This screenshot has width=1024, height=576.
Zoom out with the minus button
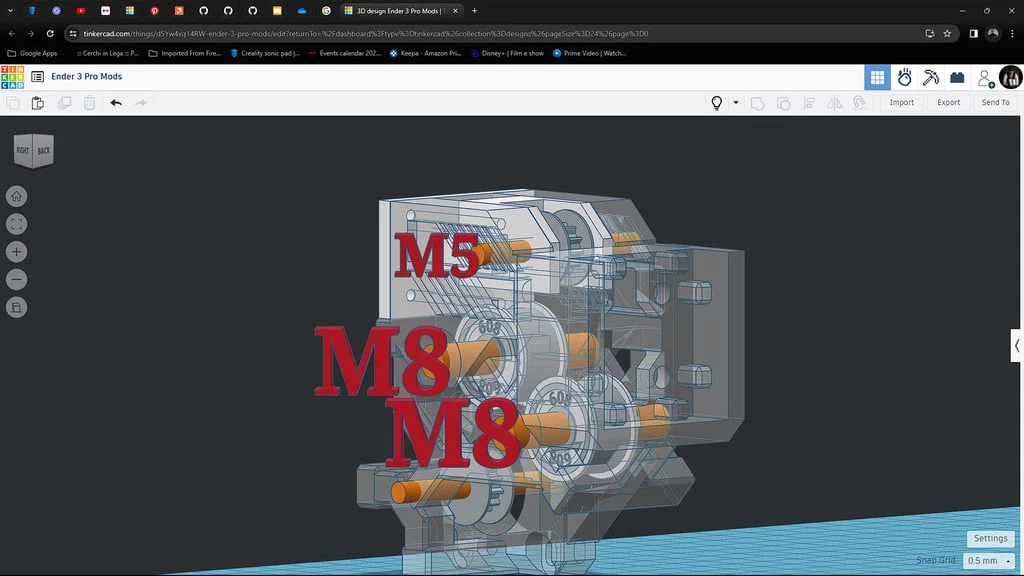point(16,280)
